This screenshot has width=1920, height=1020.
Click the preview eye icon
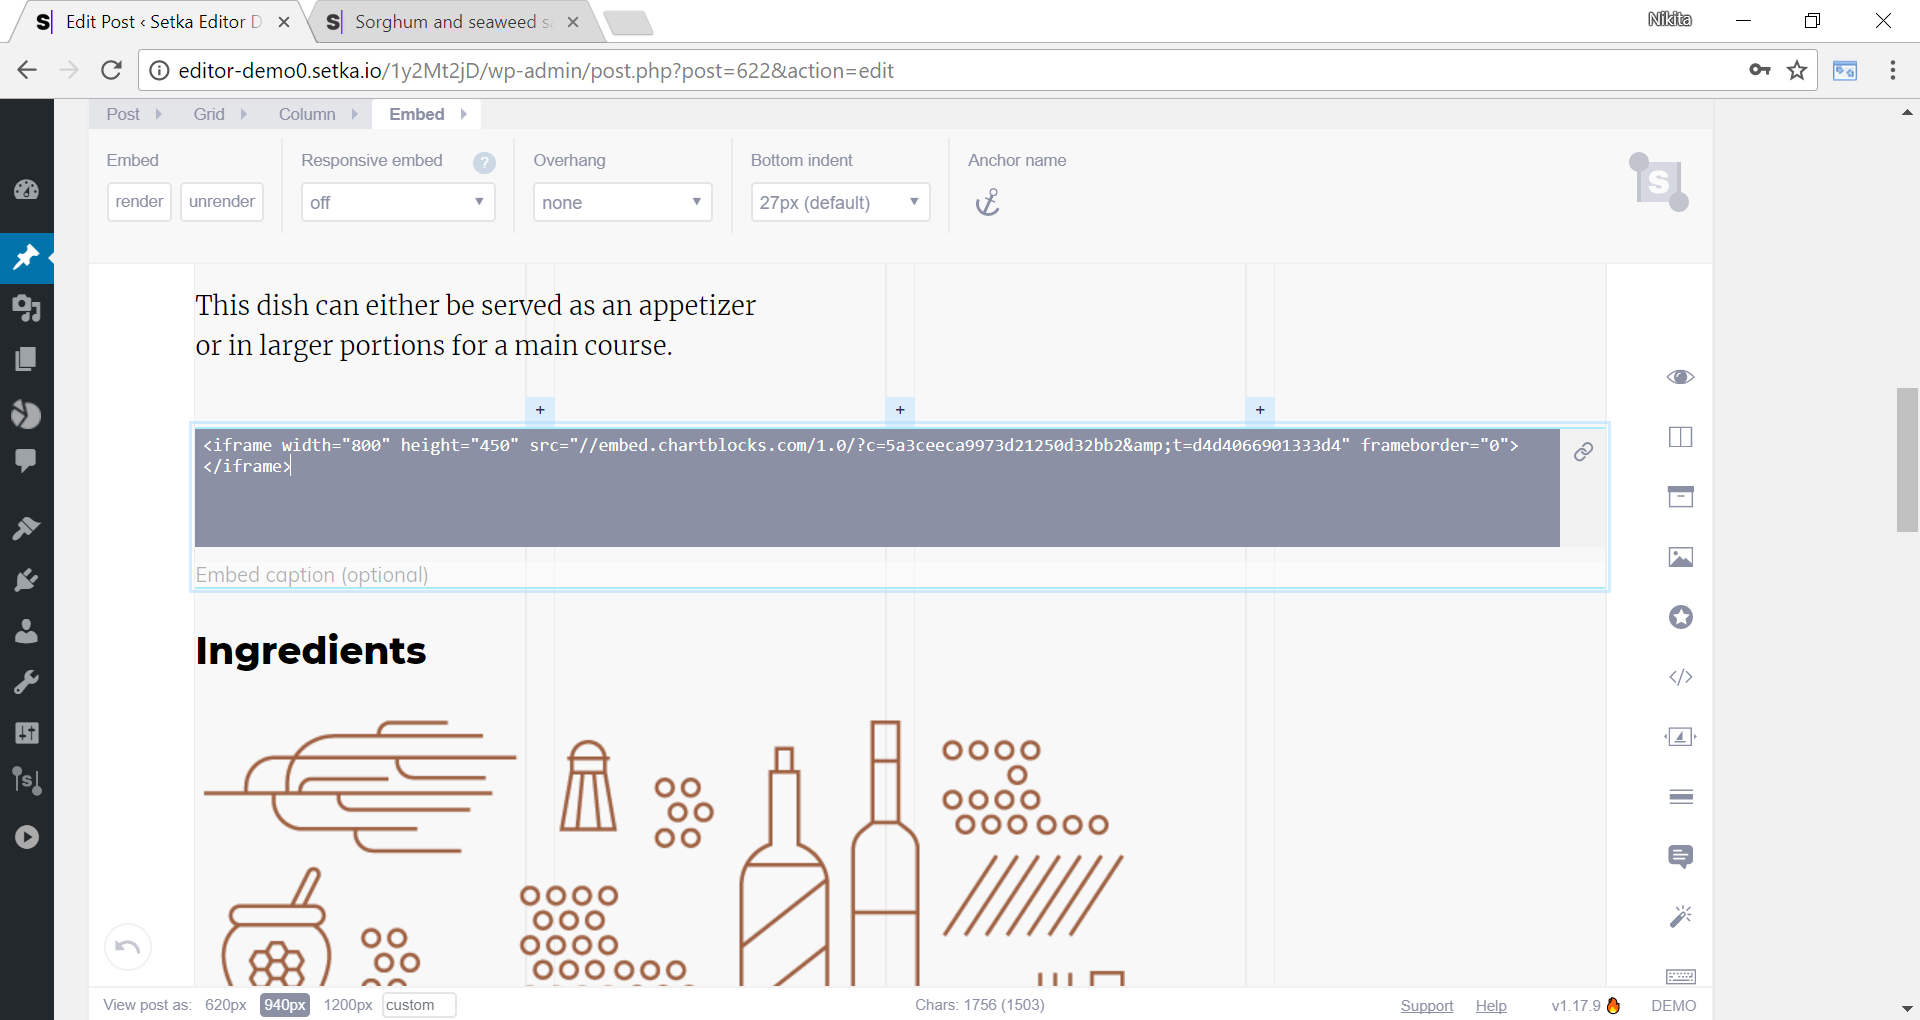(1680, 377)
